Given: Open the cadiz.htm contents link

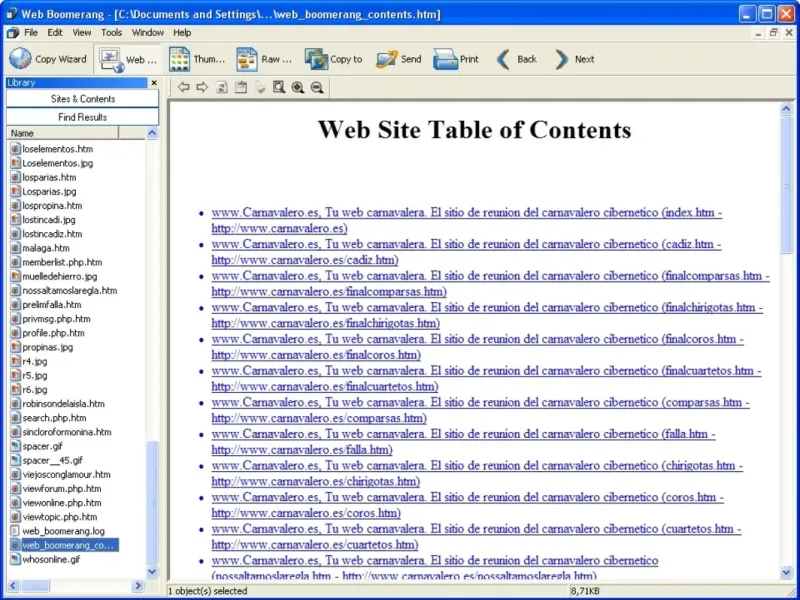Looking at the screenshot, I should click(x=466, y=252).
